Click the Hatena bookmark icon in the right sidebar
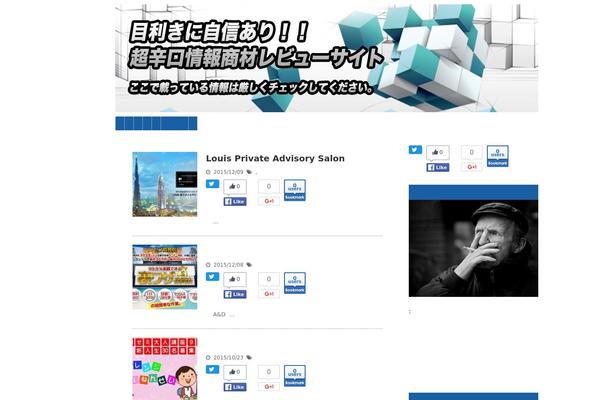This screenshot has height=400, width=600. pyautogui.click(x=497, y=156)
